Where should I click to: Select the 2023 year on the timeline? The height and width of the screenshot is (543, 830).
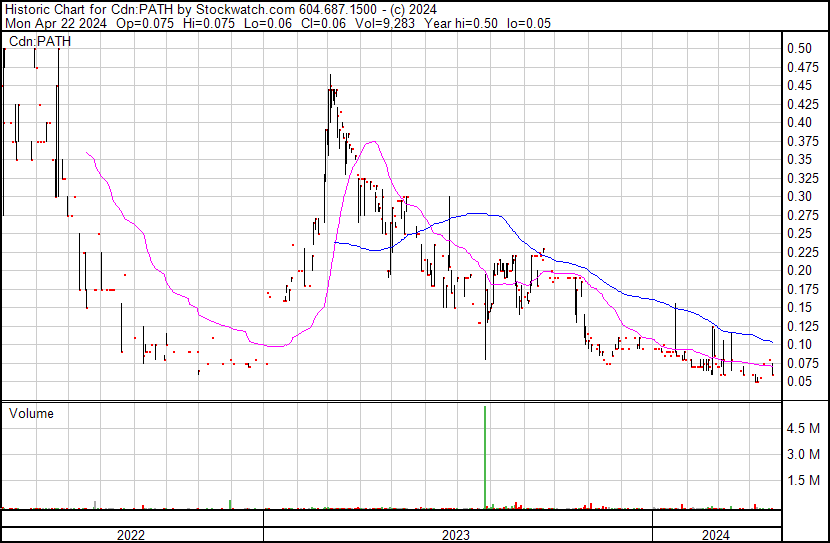pyautogui.click(x=456, y=535)
